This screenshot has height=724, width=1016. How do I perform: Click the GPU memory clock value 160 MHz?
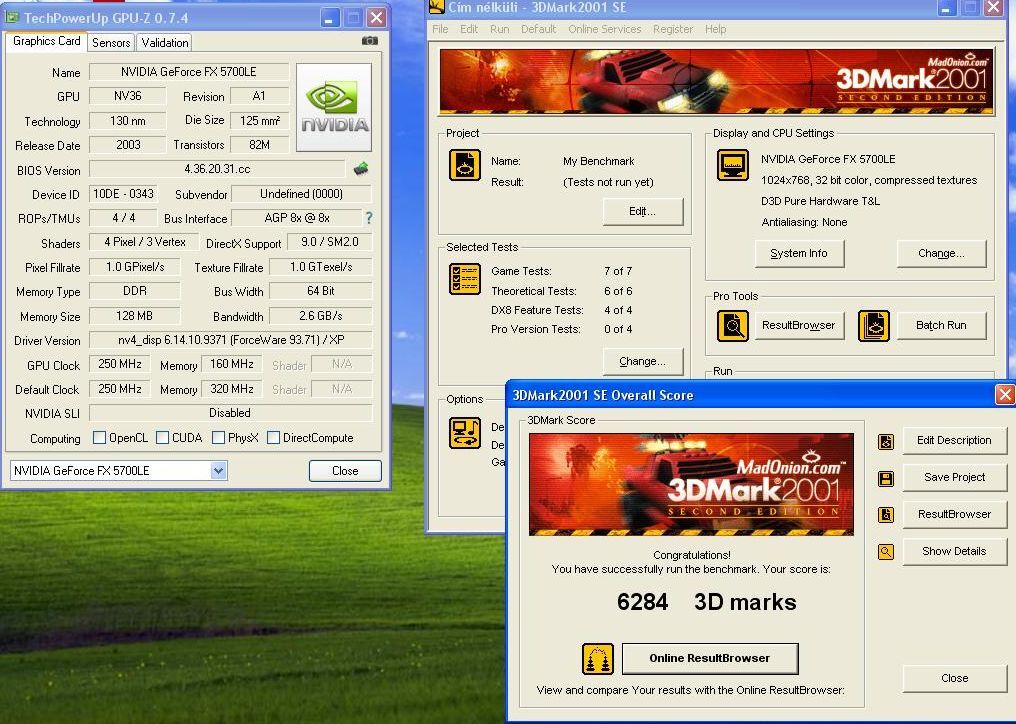click(x=232, y=364)
